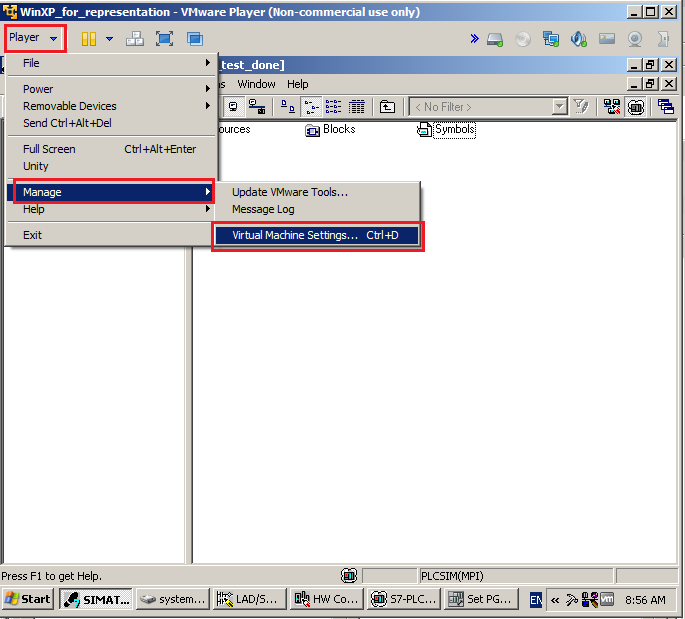Click Configure Network icon right of filter

coord(612,107)
